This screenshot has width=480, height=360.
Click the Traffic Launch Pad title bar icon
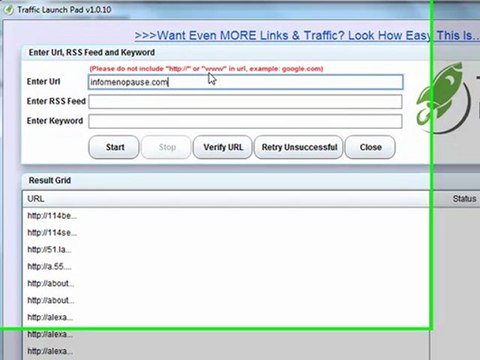tap(8, 10)
